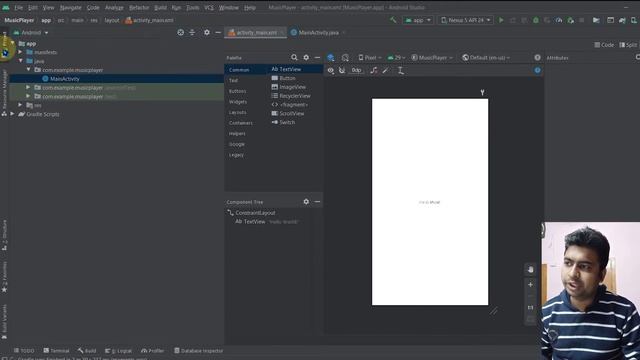640x360 pixels.
Task: Start debugging with the green bug icon
Action: 536,20
